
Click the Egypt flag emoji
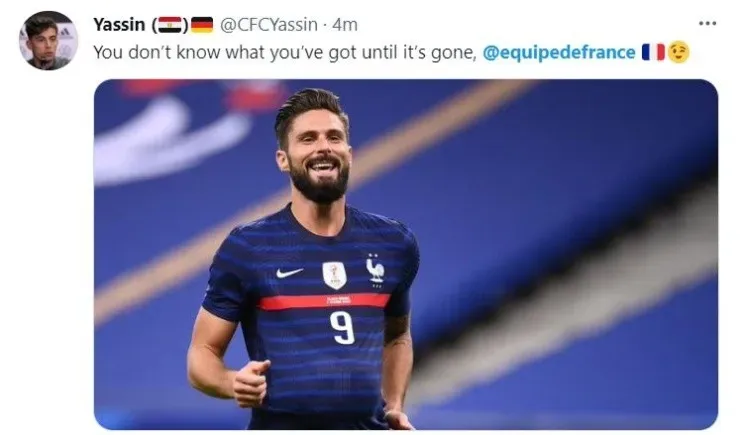170,25
